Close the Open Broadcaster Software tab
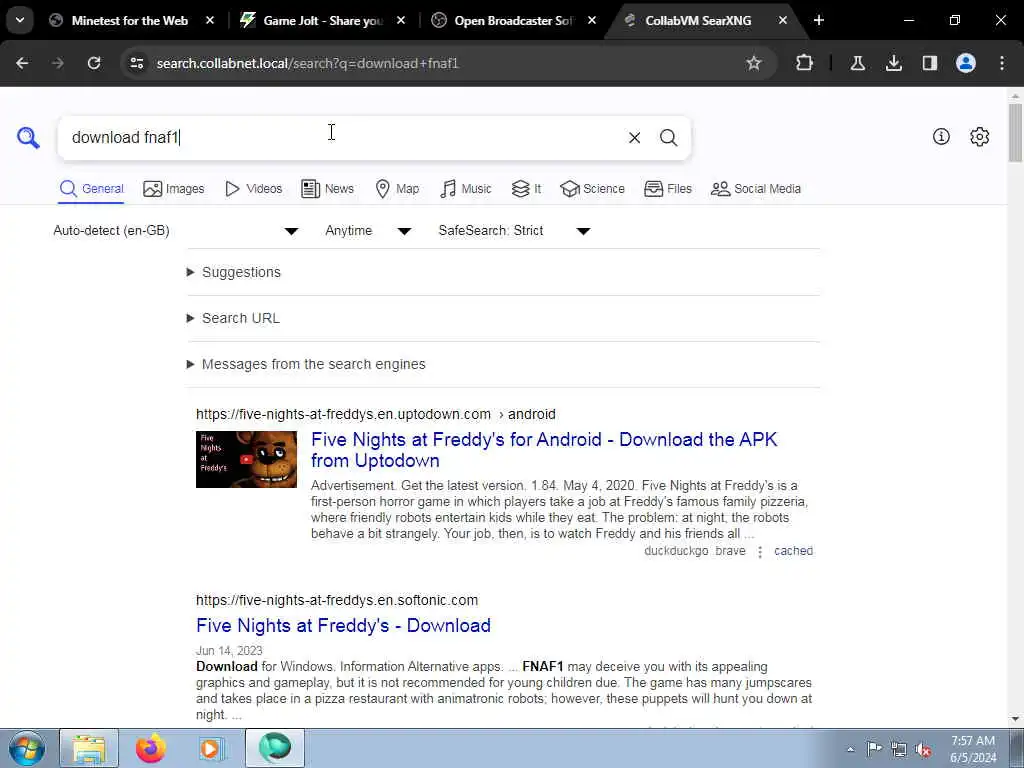This screenshot has width=1024, height=768. (592, 20)
